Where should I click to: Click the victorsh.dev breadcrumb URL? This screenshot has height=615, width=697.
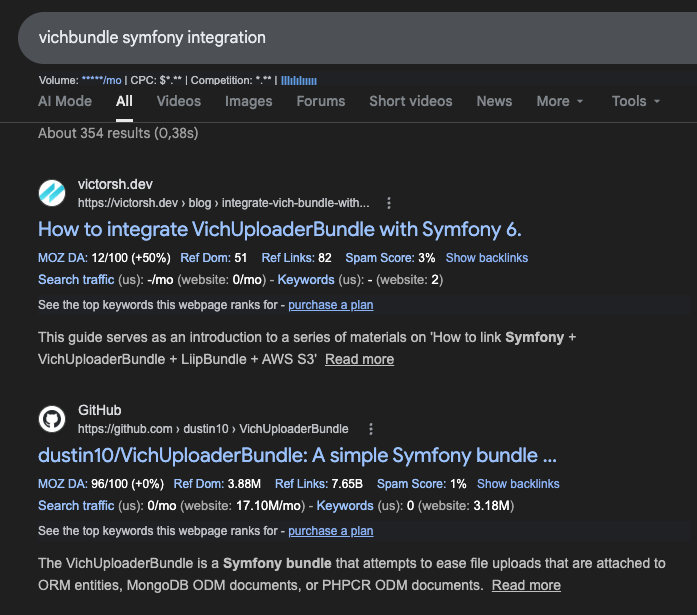click(224, 203)
